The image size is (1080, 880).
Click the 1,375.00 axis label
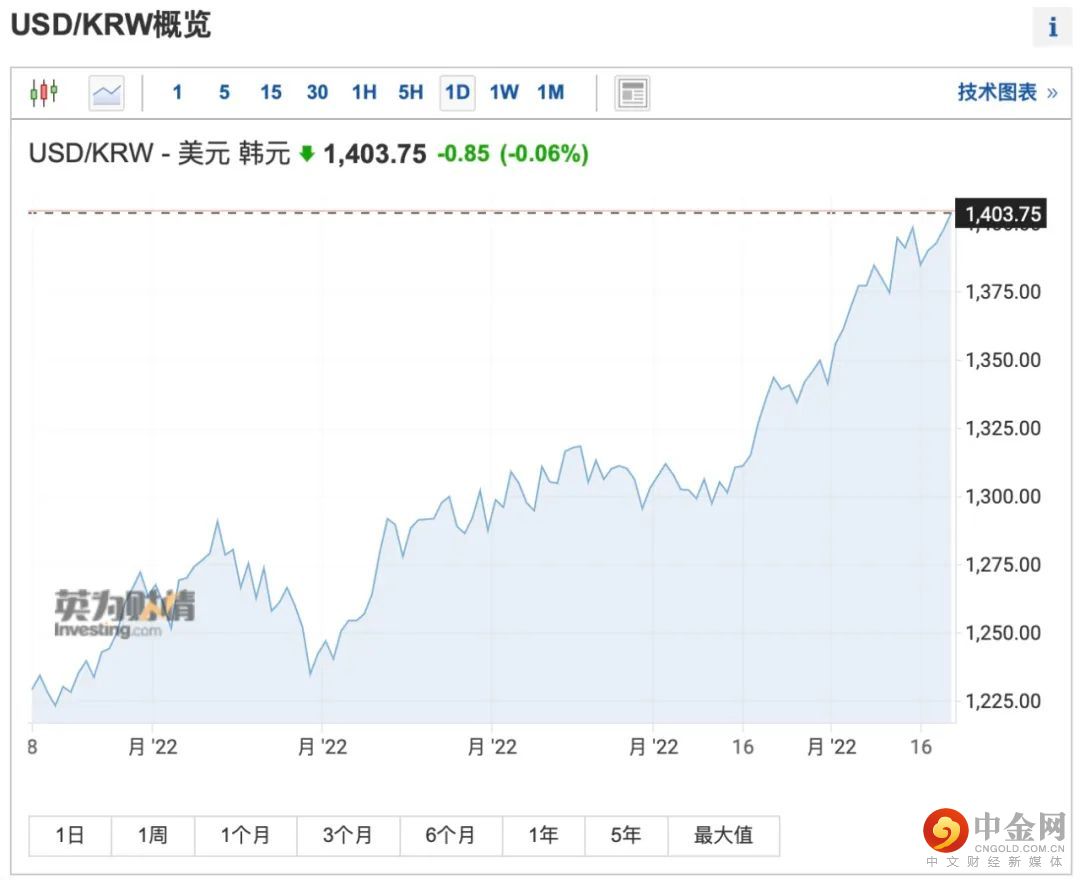pos(1003,292)
